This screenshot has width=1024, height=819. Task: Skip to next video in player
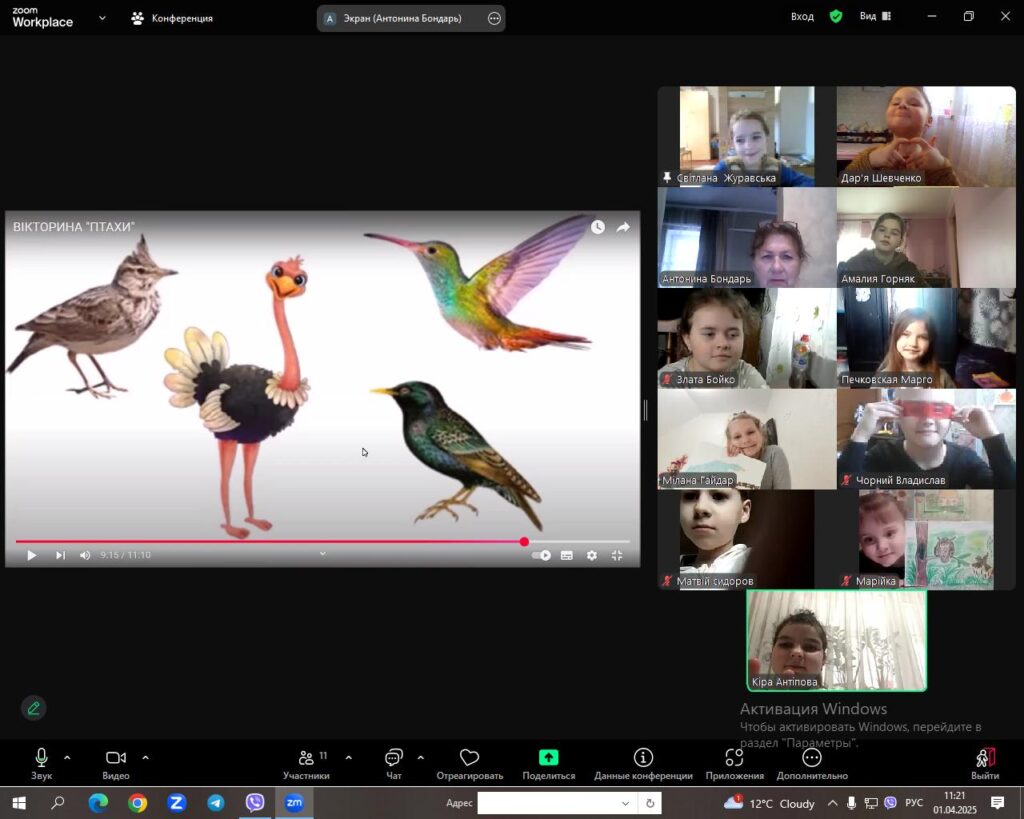pos(60,555)
